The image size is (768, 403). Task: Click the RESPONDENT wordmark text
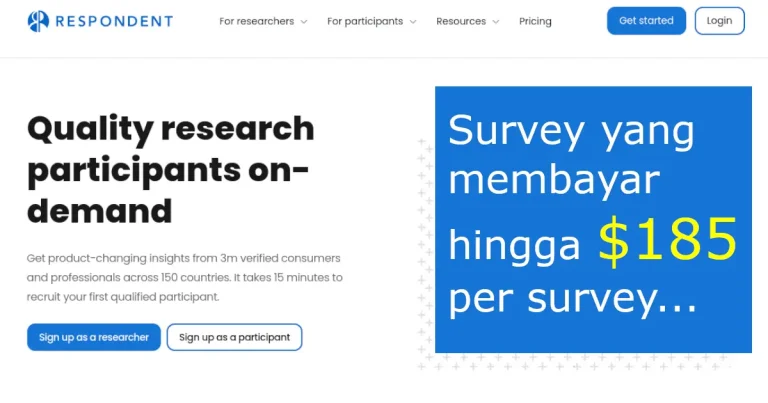113,21
